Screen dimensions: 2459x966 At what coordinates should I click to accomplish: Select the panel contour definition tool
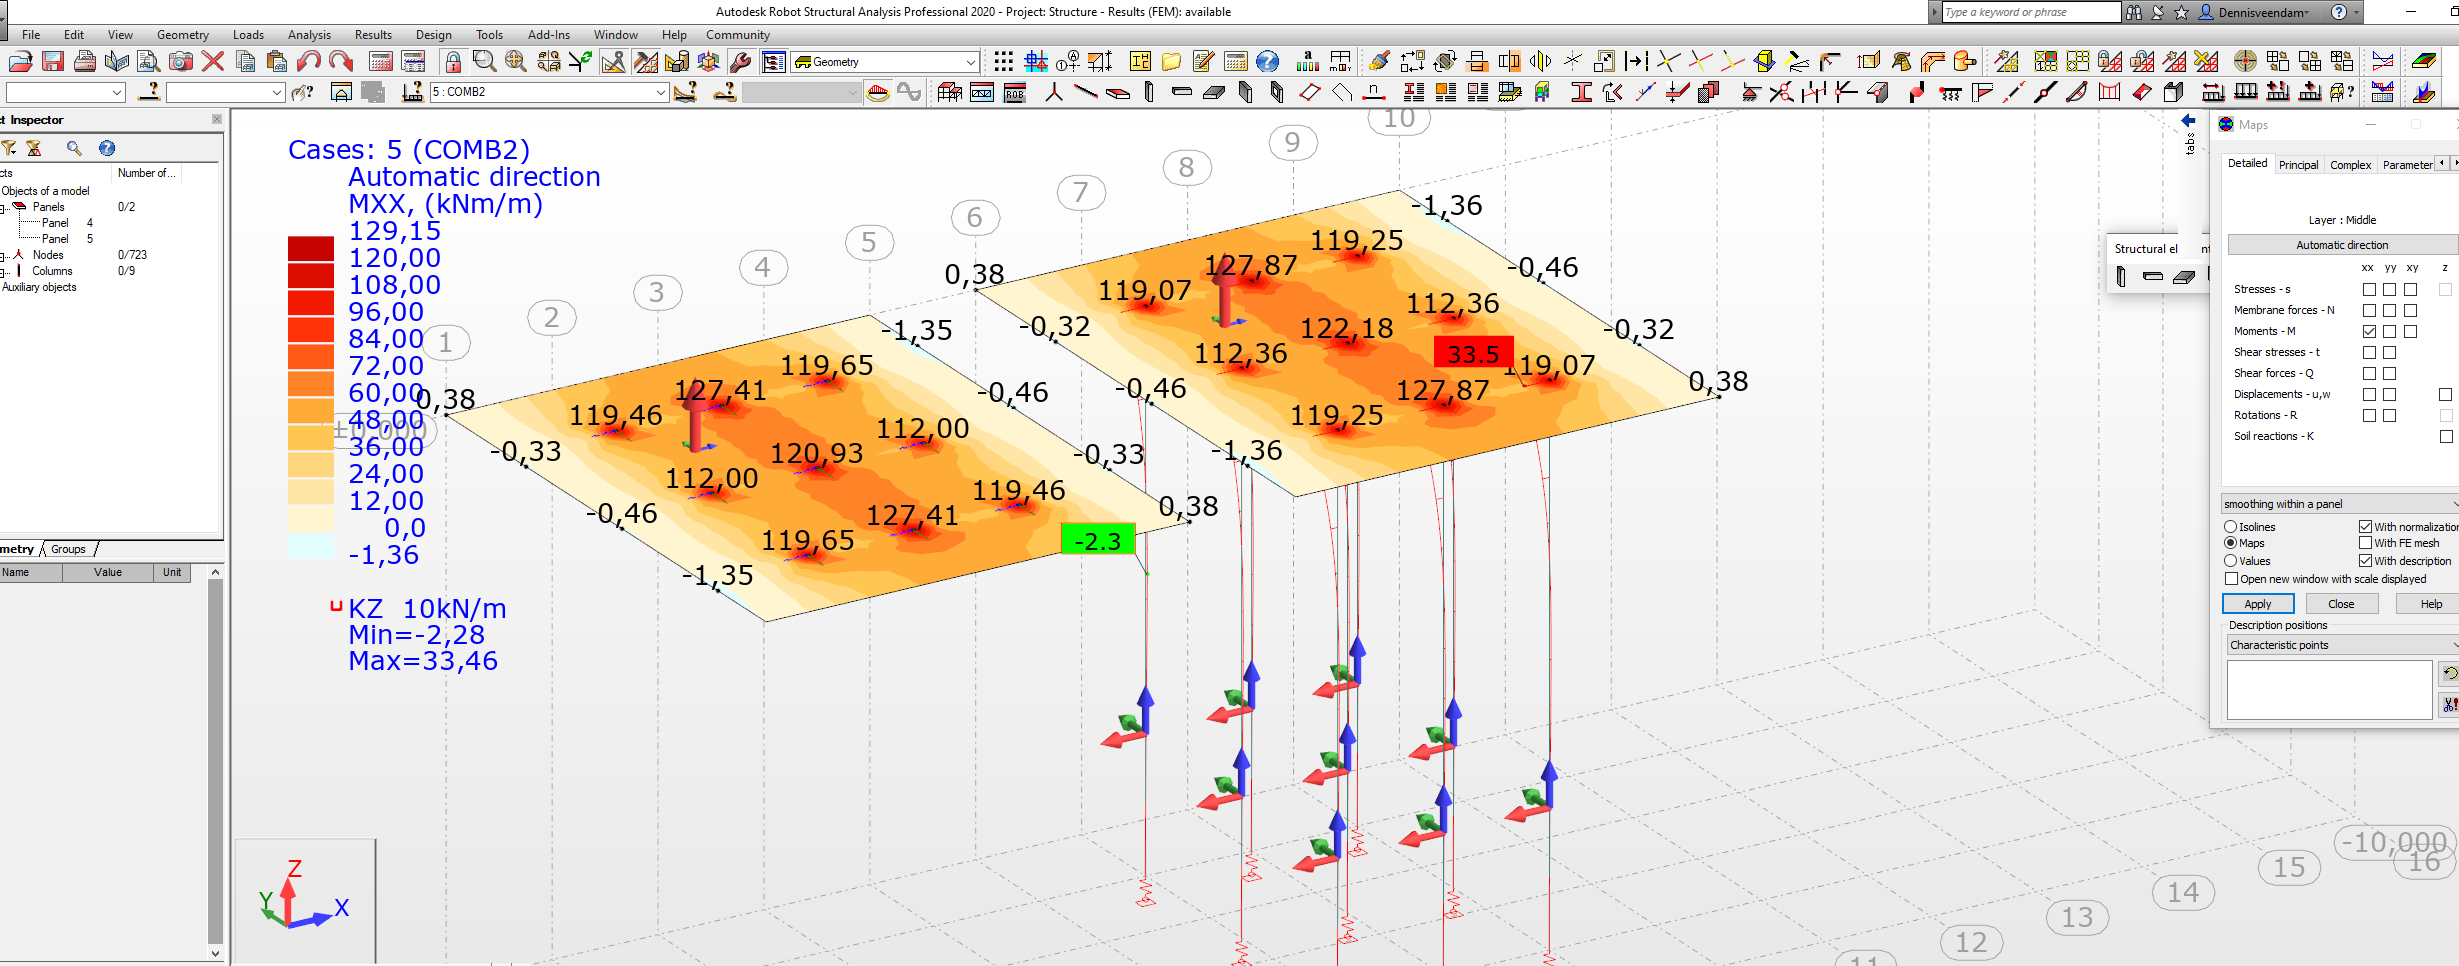click(x=1311, y=90)
